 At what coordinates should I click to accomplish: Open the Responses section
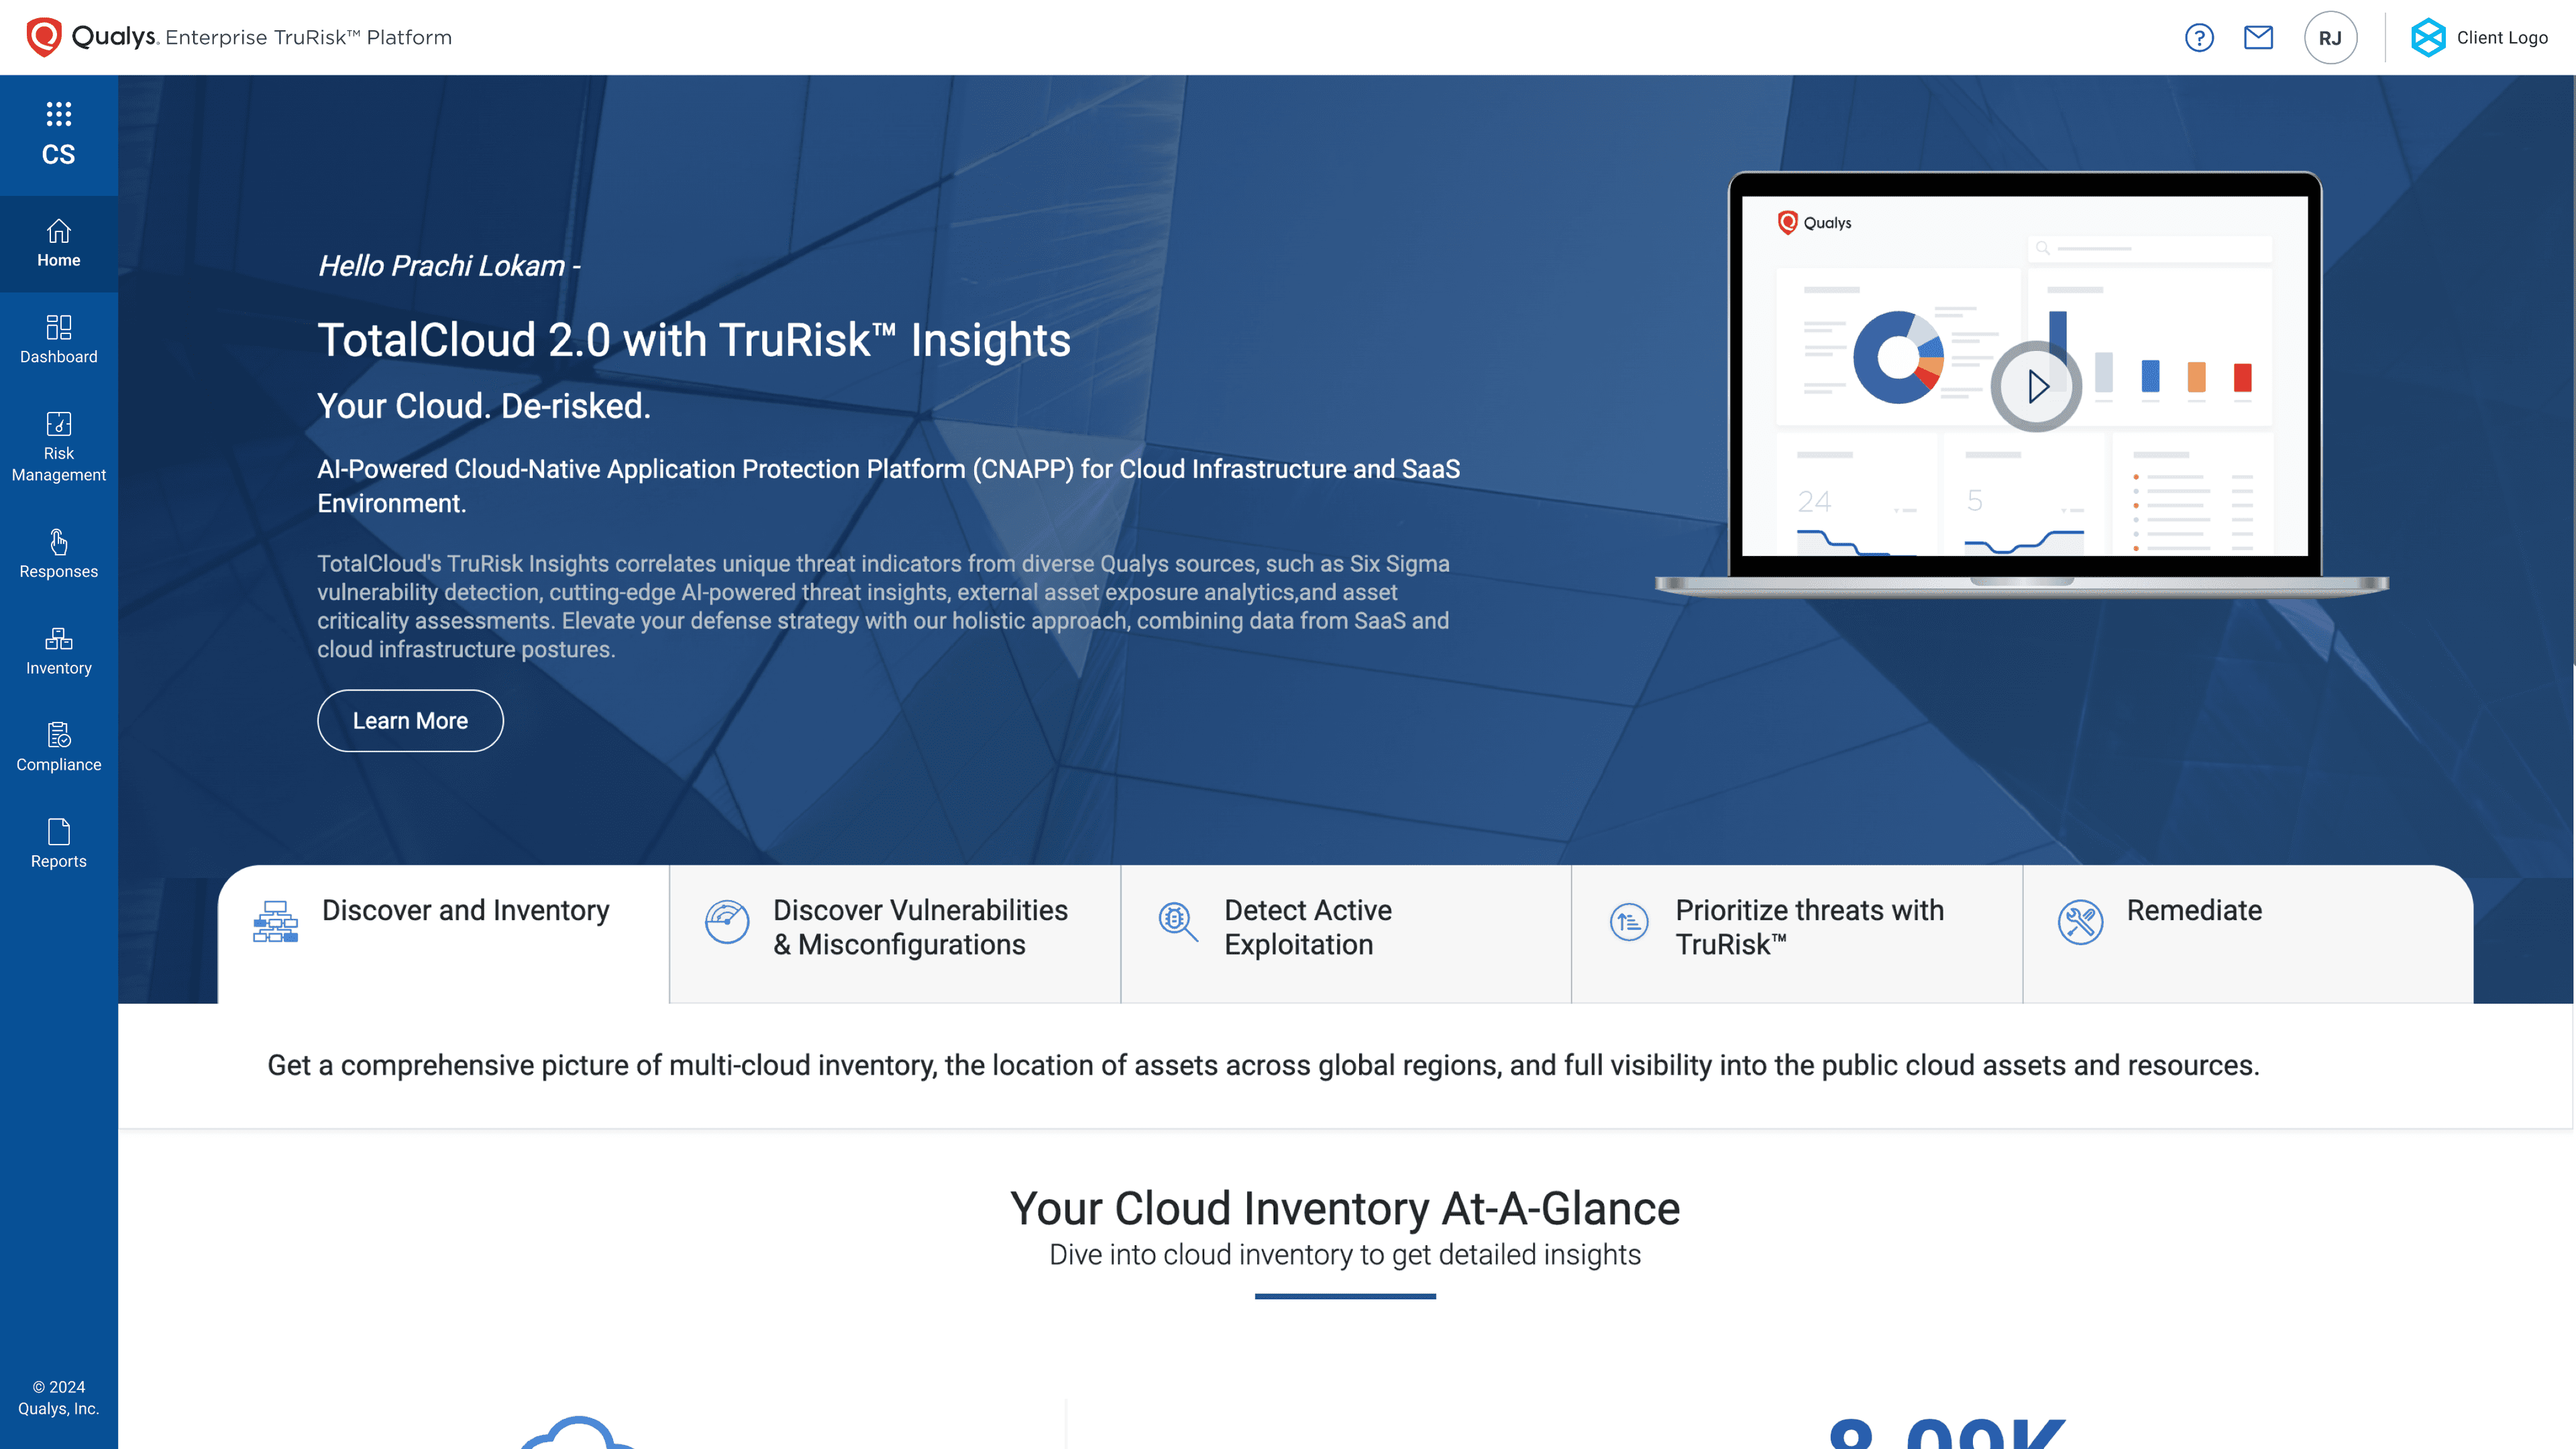pos(58,555)
